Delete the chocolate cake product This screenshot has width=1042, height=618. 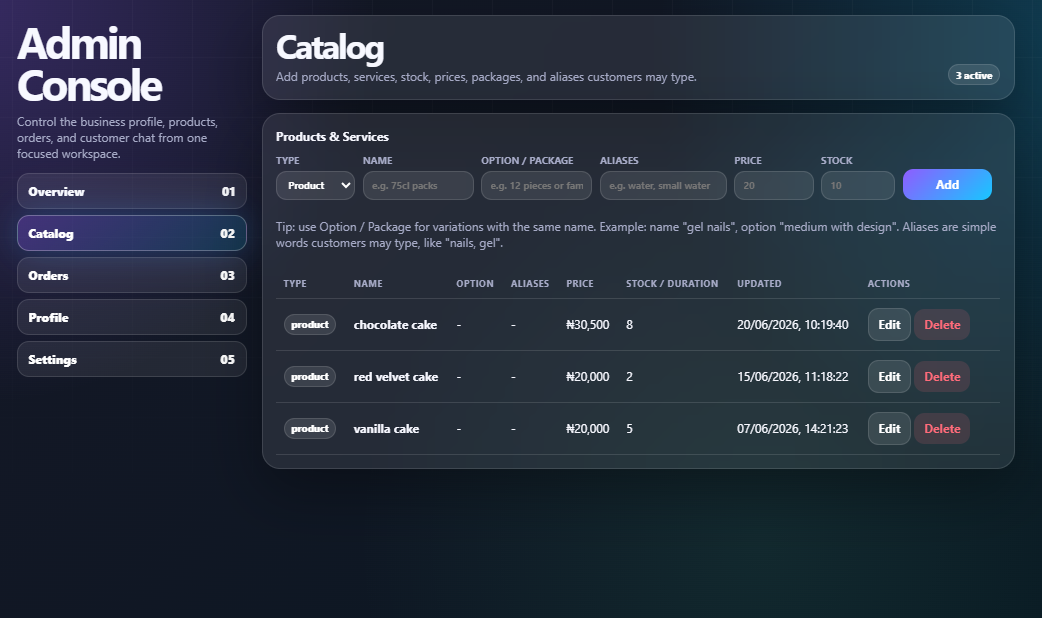pyautogui.click(x=942, y=325)
